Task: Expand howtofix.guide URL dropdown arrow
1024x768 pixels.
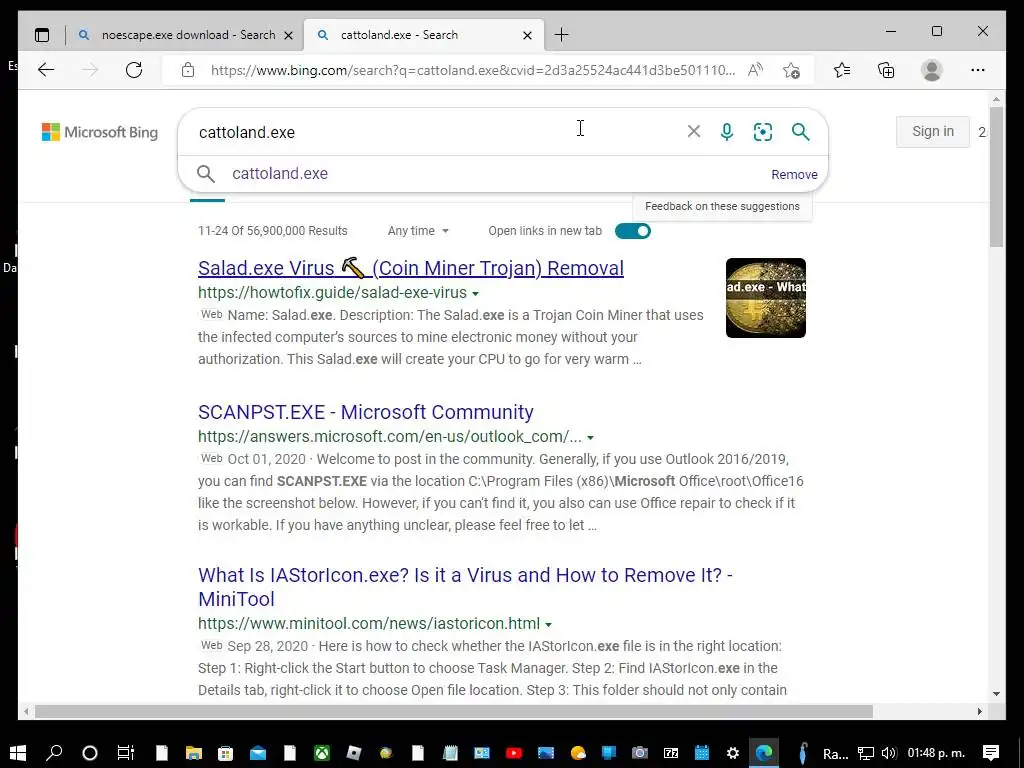Action: pos(475,294)
